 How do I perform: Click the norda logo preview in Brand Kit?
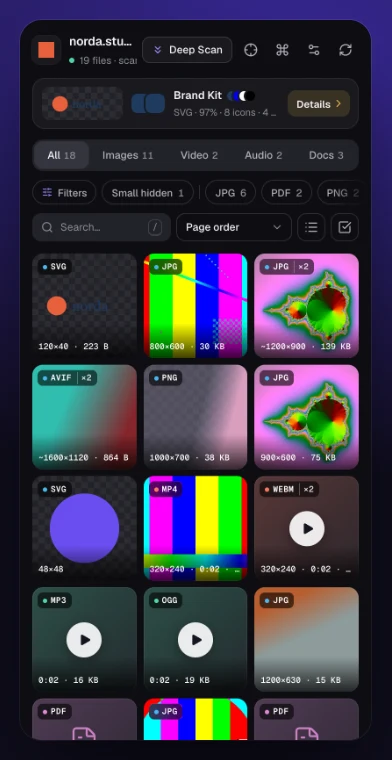coord(82,103)
